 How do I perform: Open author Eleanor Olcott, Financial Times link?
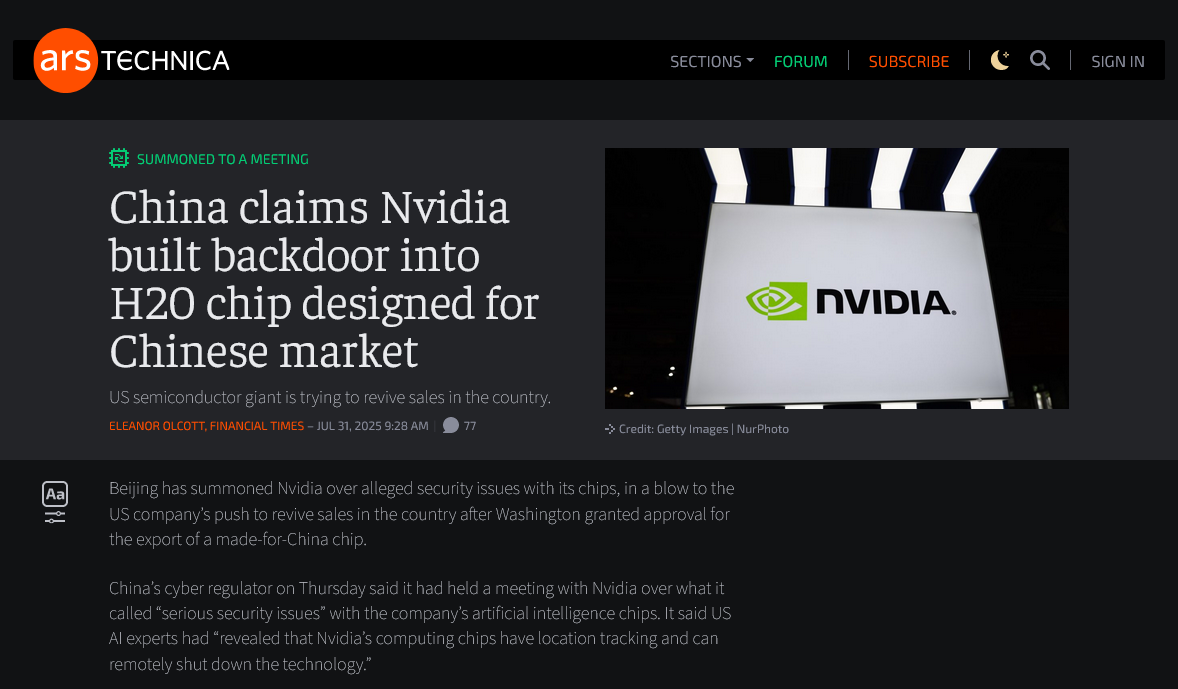(207, 426)
